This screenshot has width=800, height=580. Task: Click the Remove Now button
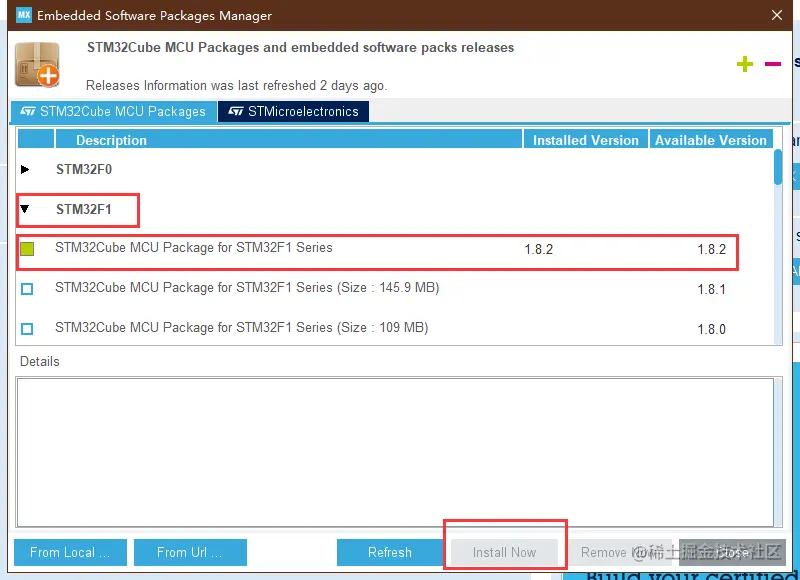click(x=619, y=552)
